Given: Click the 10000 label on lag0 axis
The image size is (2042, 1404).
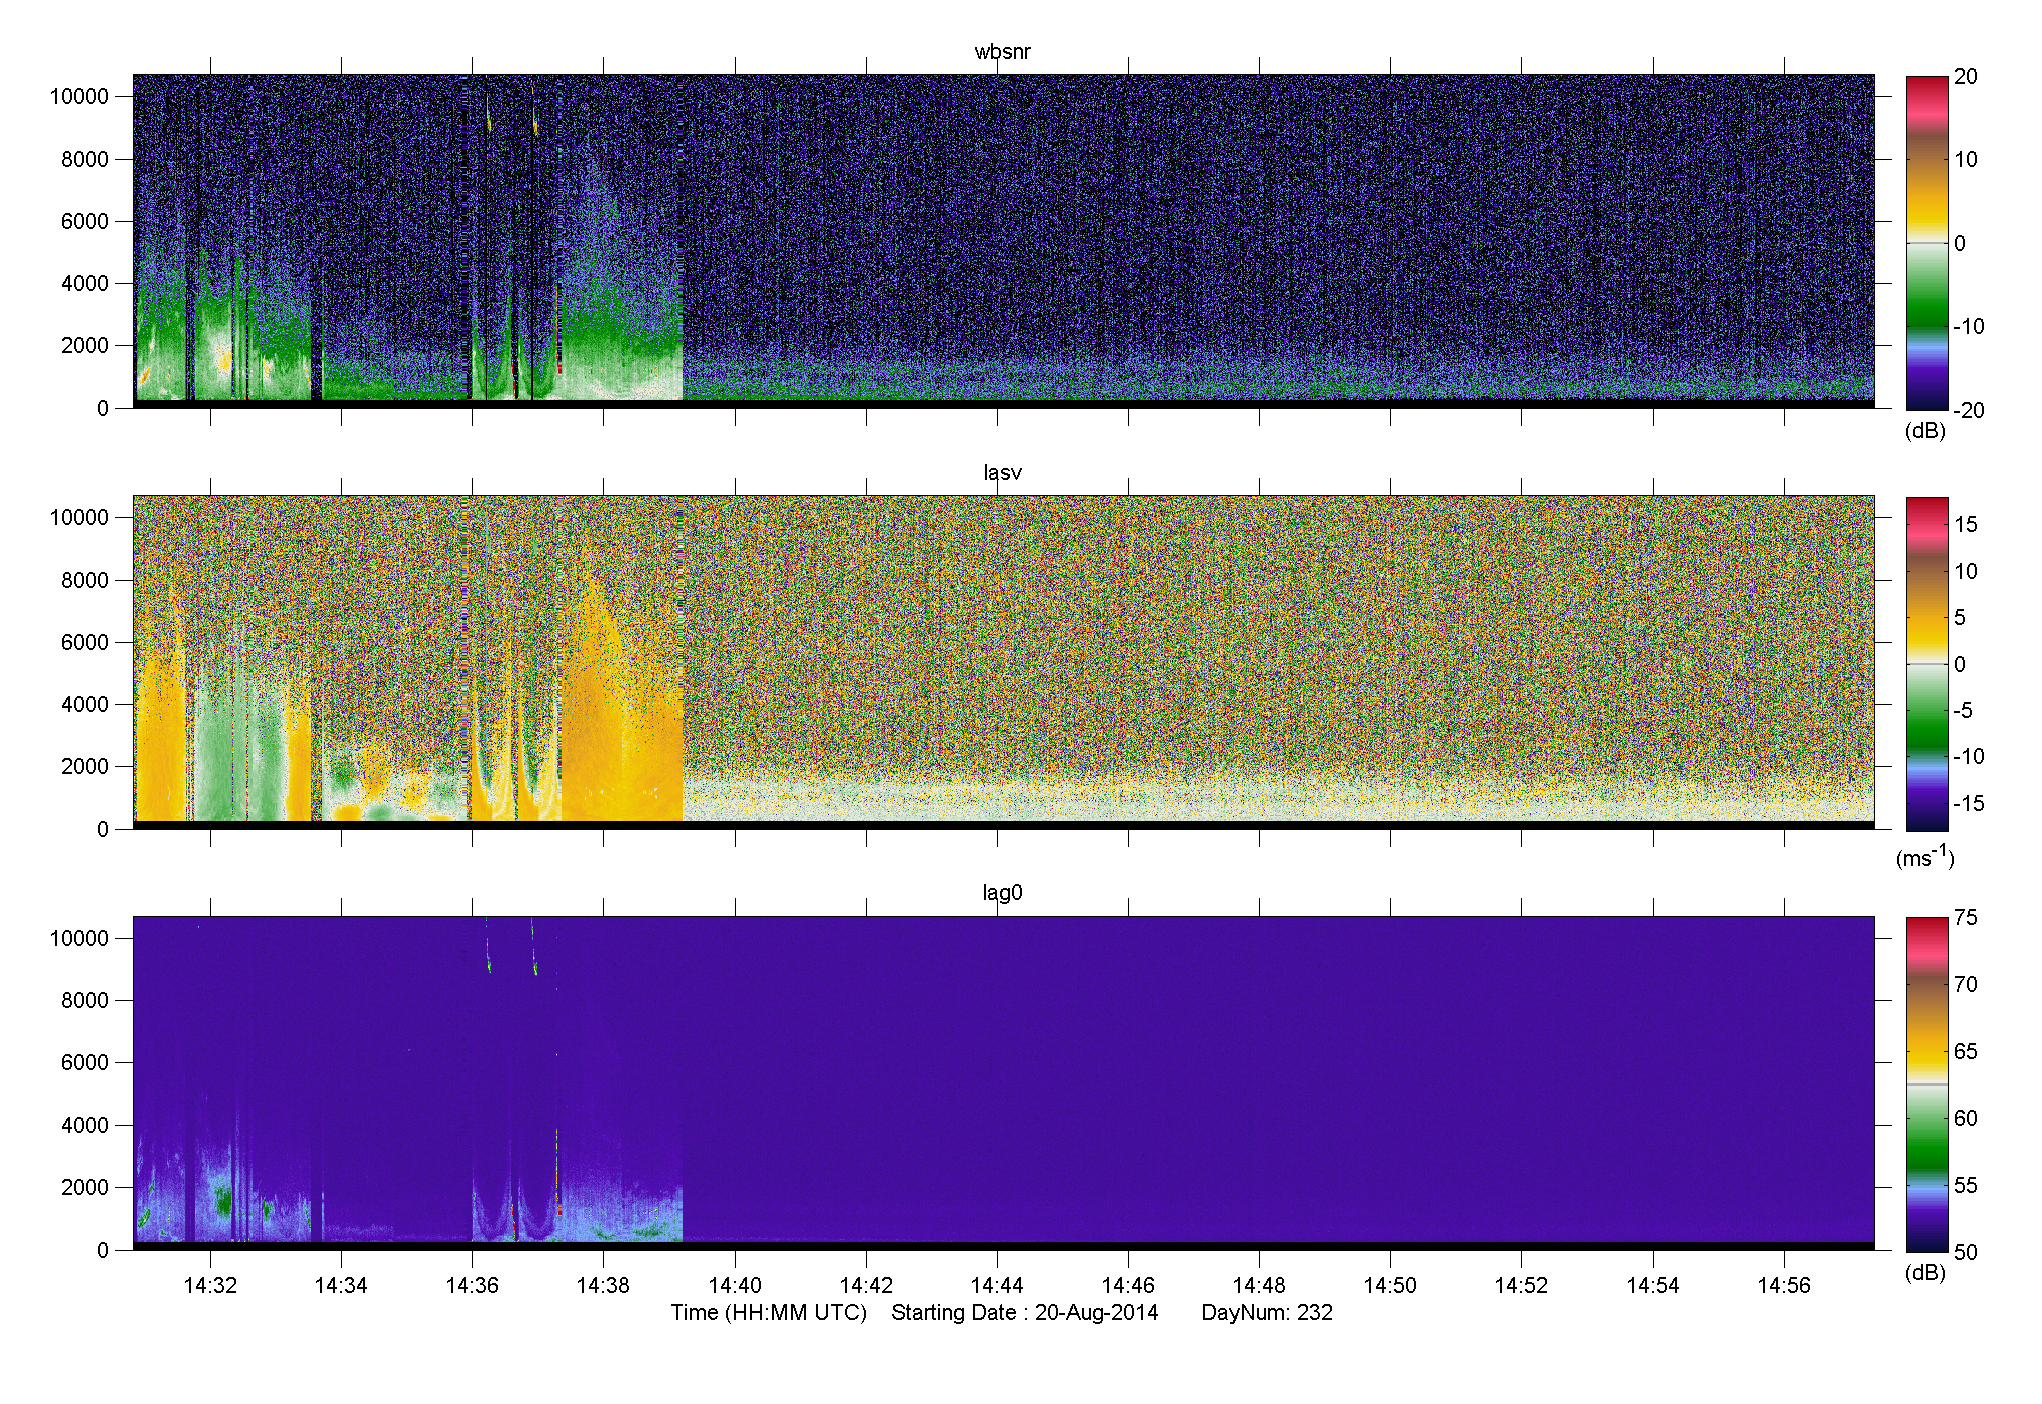Looking at the screenshot, I should [79, 938].
